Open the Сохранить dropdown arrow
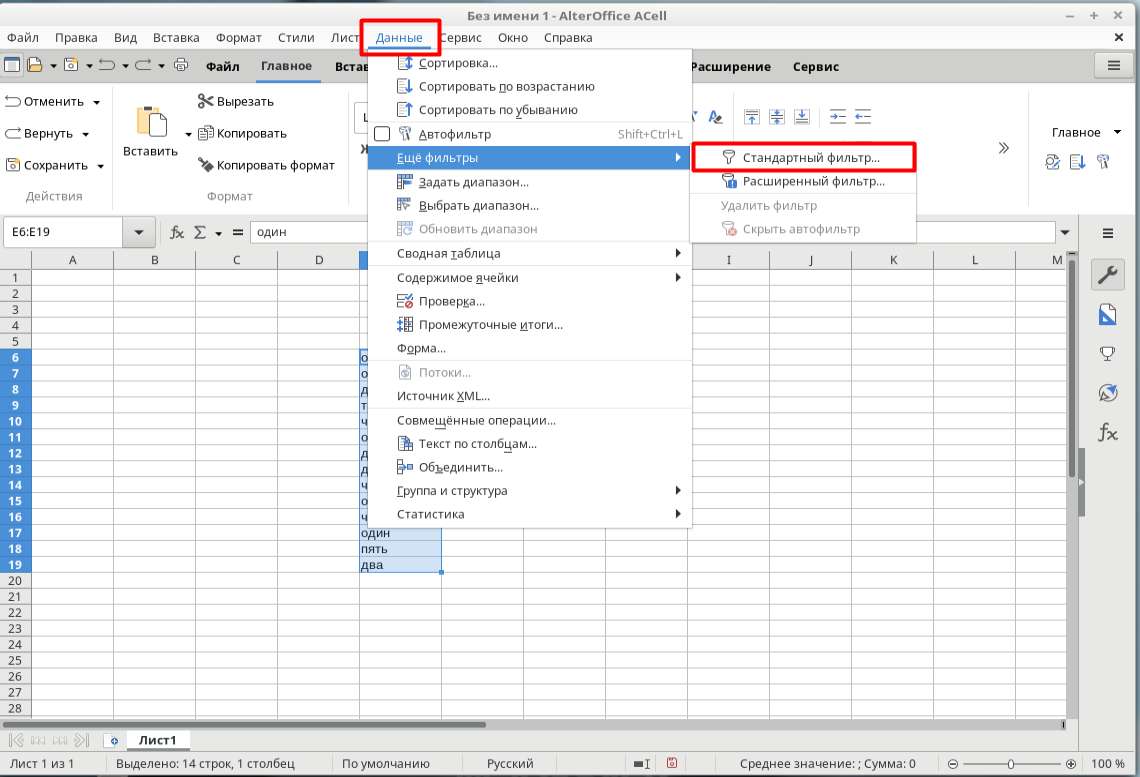Viewport: 1140px width, 777px height. pyautogui.click(x=100, y=166)
